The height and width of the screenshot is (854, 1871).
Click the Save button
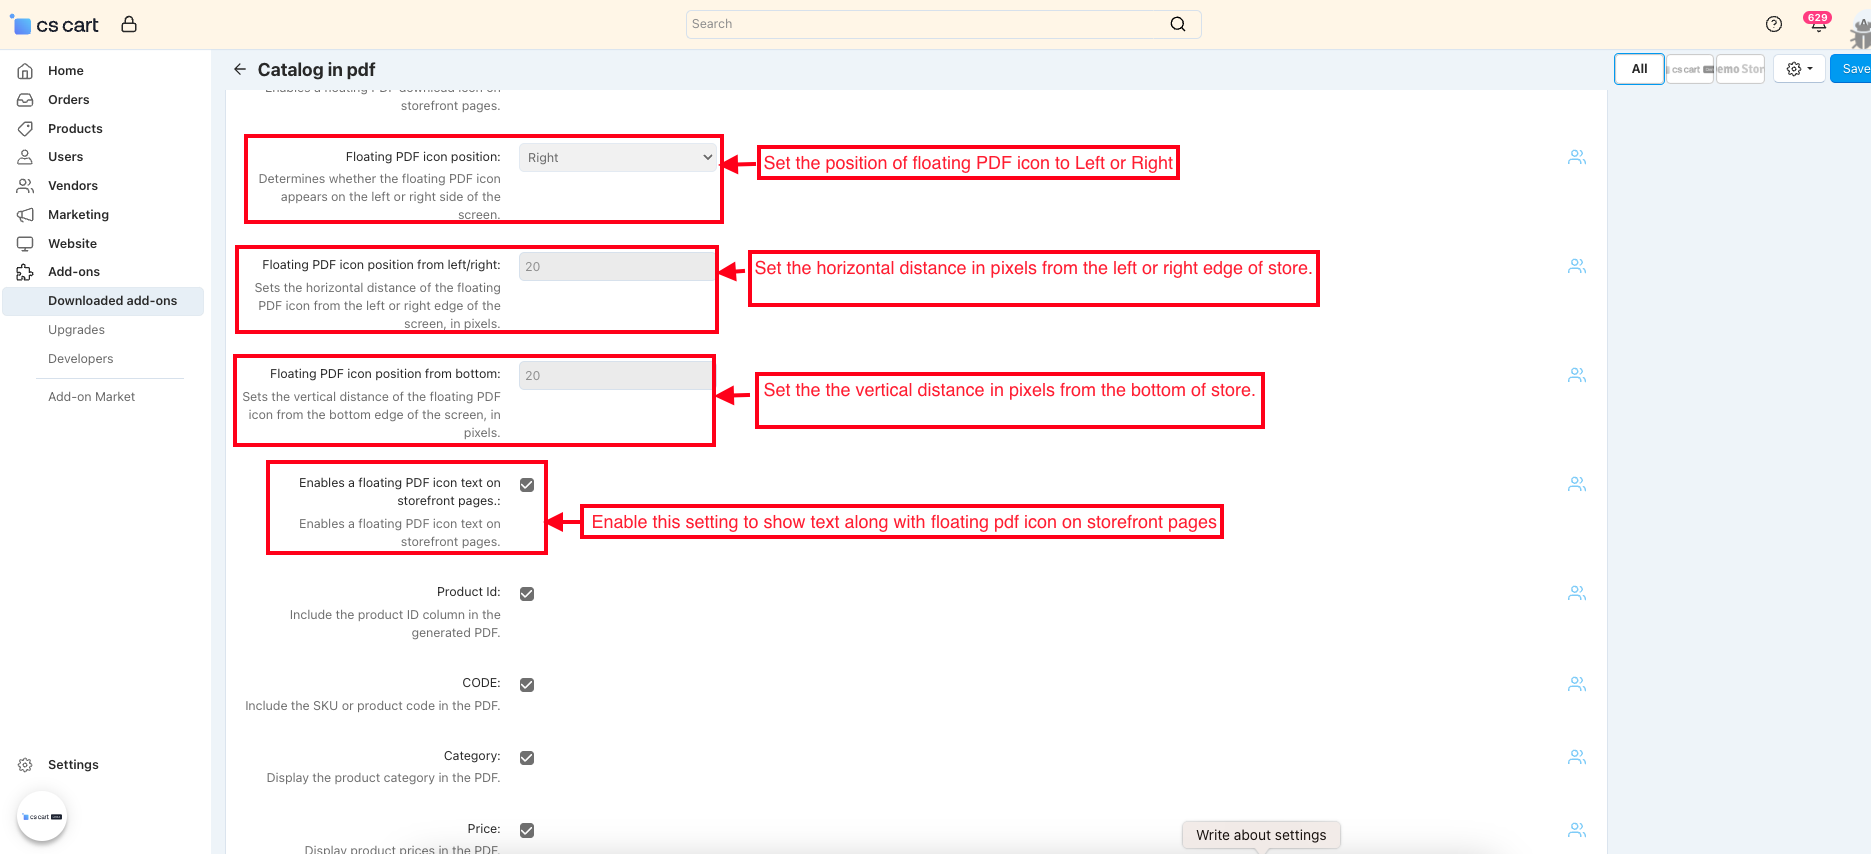coord(1853,69)
